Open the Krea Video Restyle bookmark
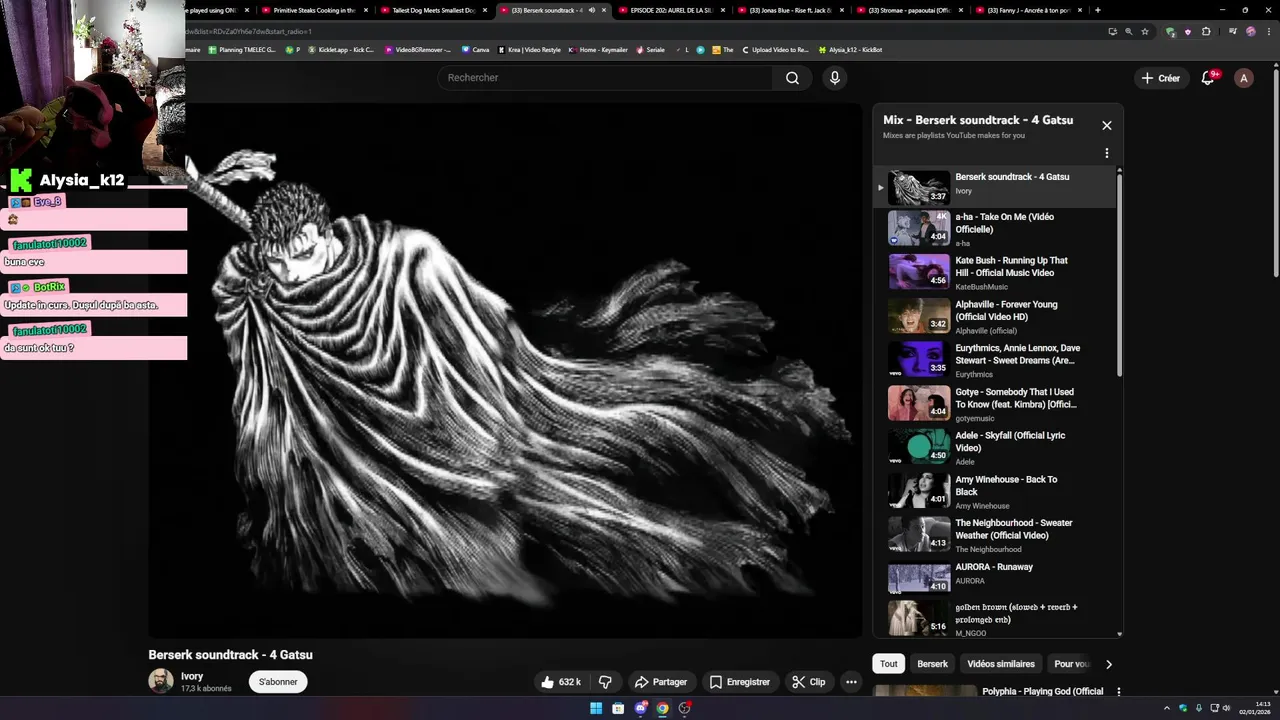1280x720 pixels. point(529,50)
